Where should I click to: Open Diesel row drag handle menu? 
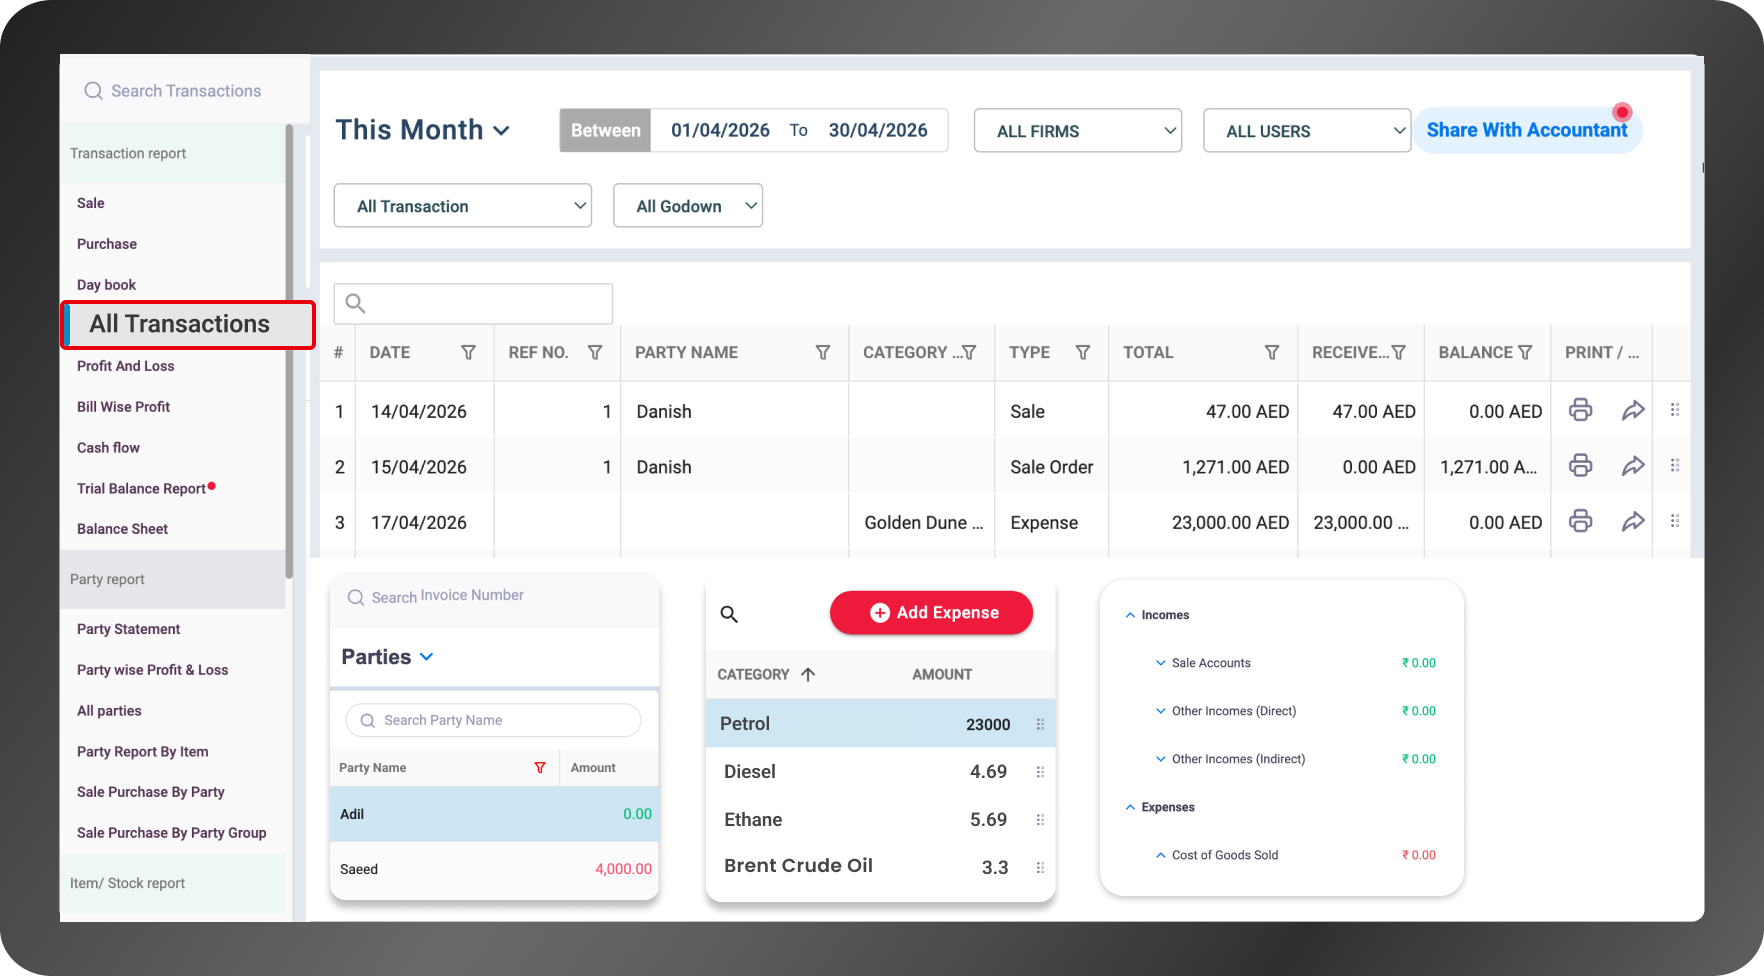[x=1040, y=772]
